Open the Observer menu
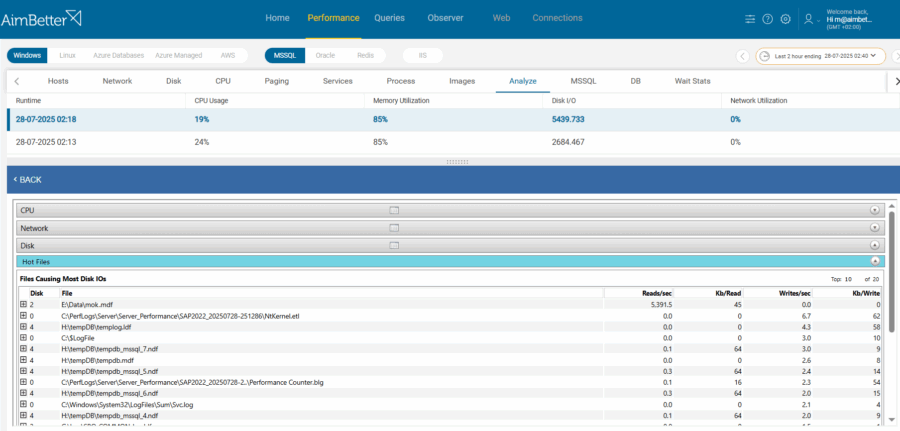Viewport: 900px width, 431px height. (445, 18)
